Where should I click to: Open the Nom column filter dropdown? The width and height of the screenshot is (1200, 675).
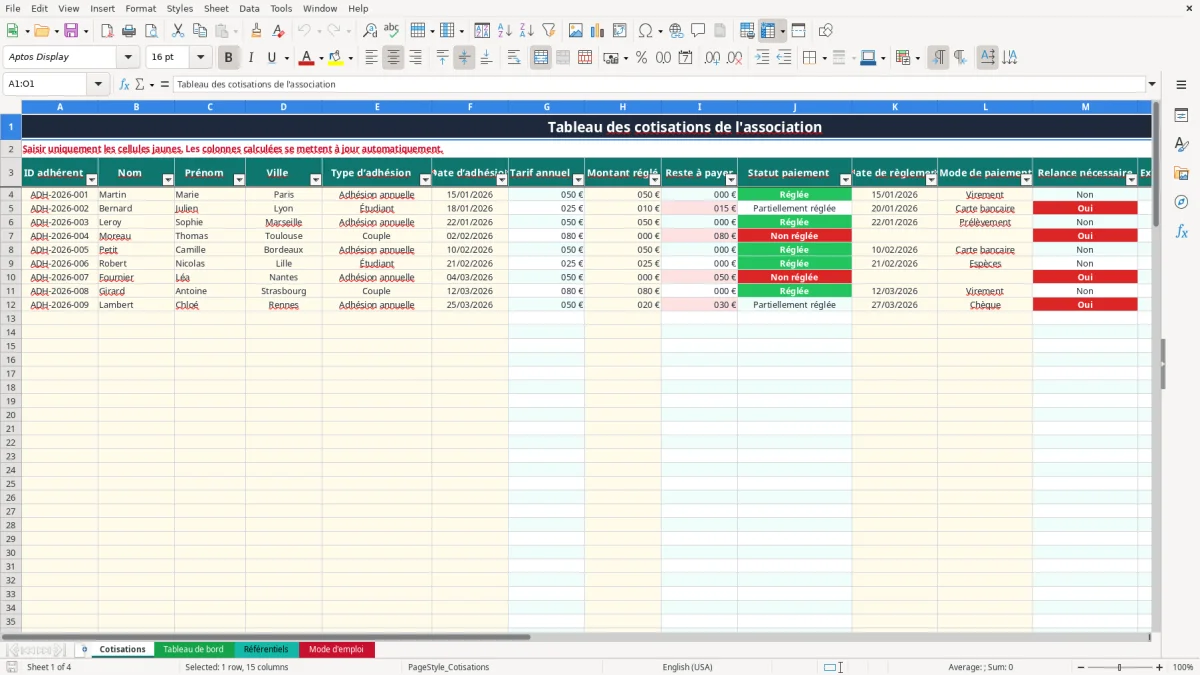[x=166, y=180]
